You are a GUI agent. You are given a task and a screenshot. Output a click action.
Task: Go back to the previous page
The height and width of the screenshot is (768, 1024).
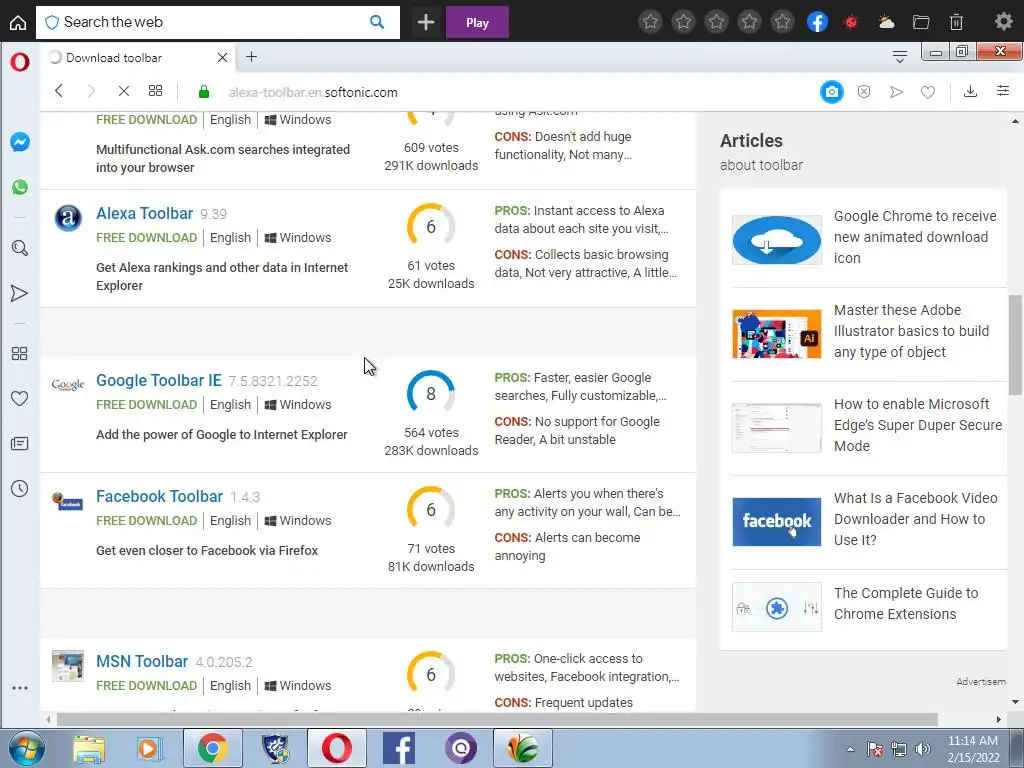pyautogui.click(x=59, y=91)
